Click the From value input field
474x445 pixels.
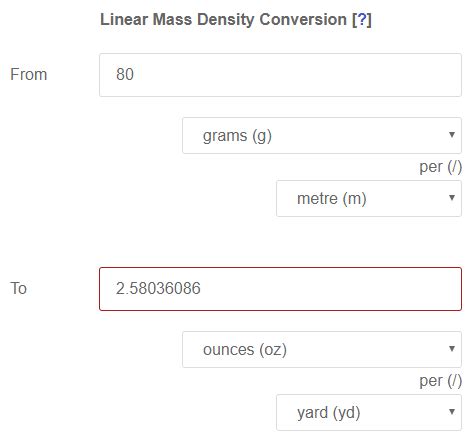coord(280,75)
